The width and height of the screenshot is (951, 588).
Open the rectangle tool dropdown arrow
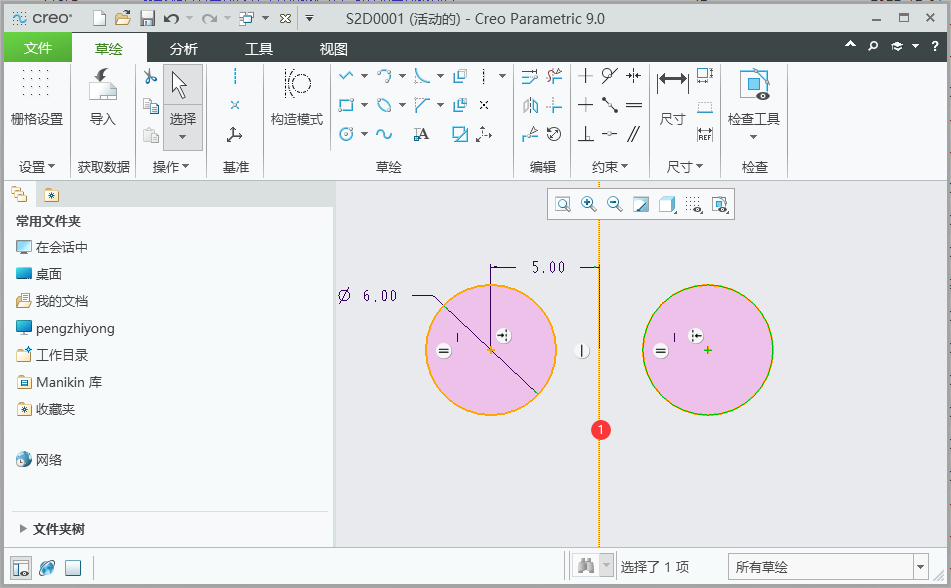(365, 106)
